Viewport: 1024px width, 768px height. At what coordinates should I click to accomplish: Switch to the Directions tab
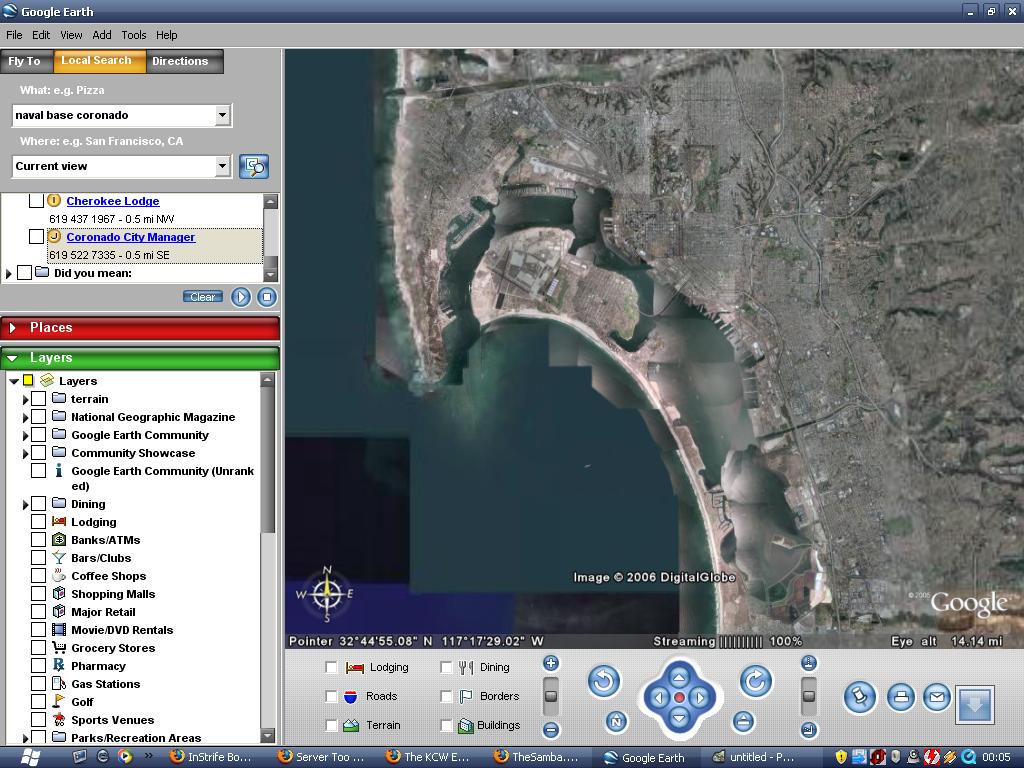coord(180,61)
